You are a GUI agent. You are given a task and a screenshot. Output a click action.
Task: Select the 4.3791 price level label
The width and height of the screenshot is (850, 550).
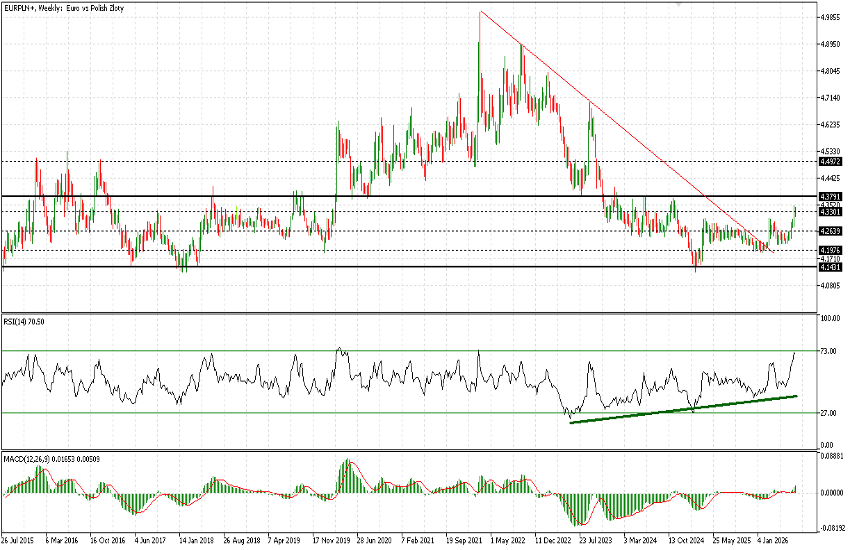(x=830, y=196)
